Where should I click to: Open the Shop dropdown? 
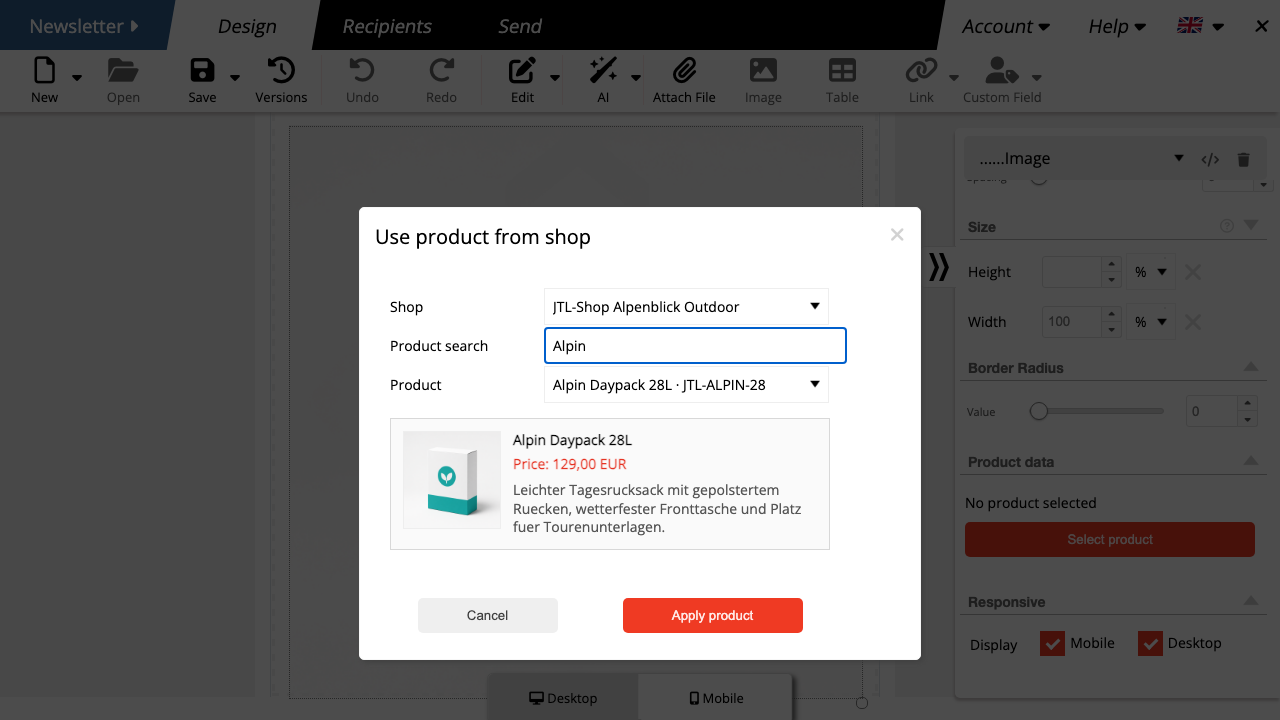(686, 307)
